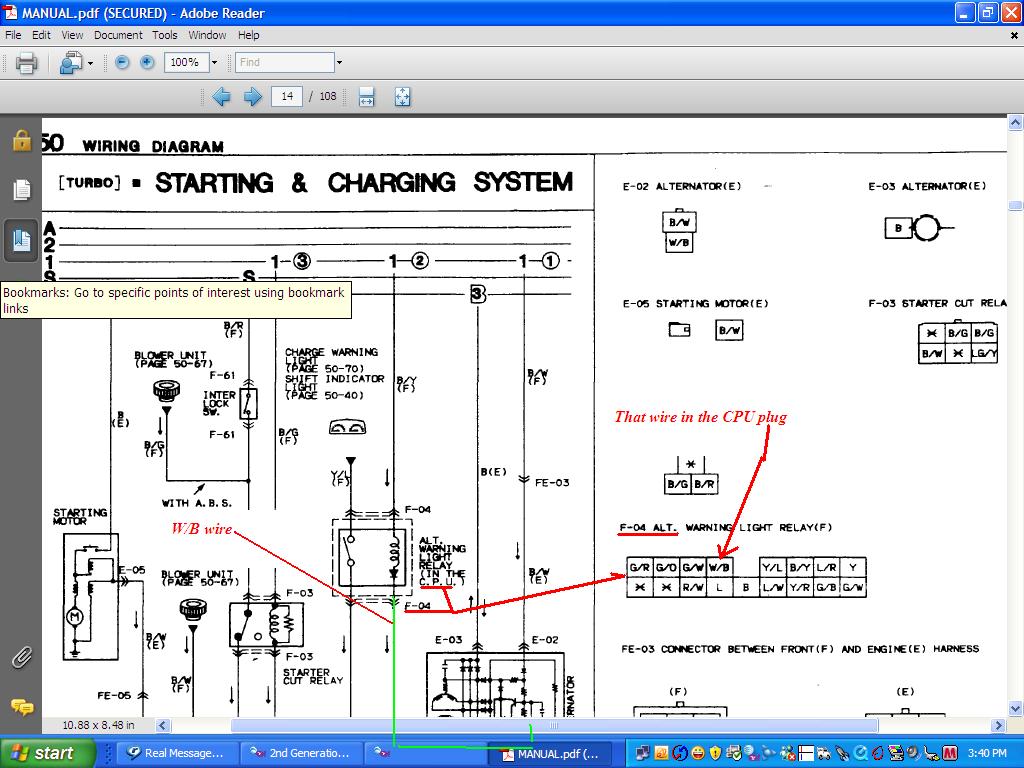Image resolution: width=1024 pixels, height=768 pixels.
Task: Click the page number input field
Action: [287, 97]
